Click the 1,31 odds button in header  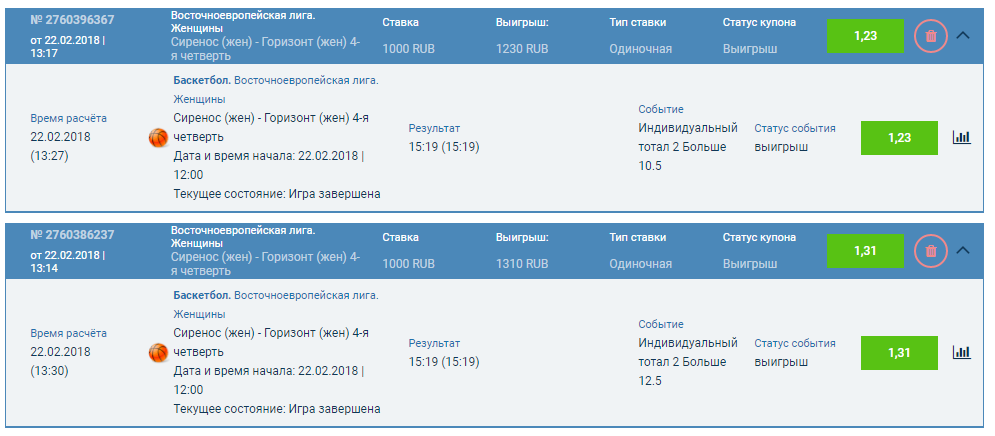865,250
